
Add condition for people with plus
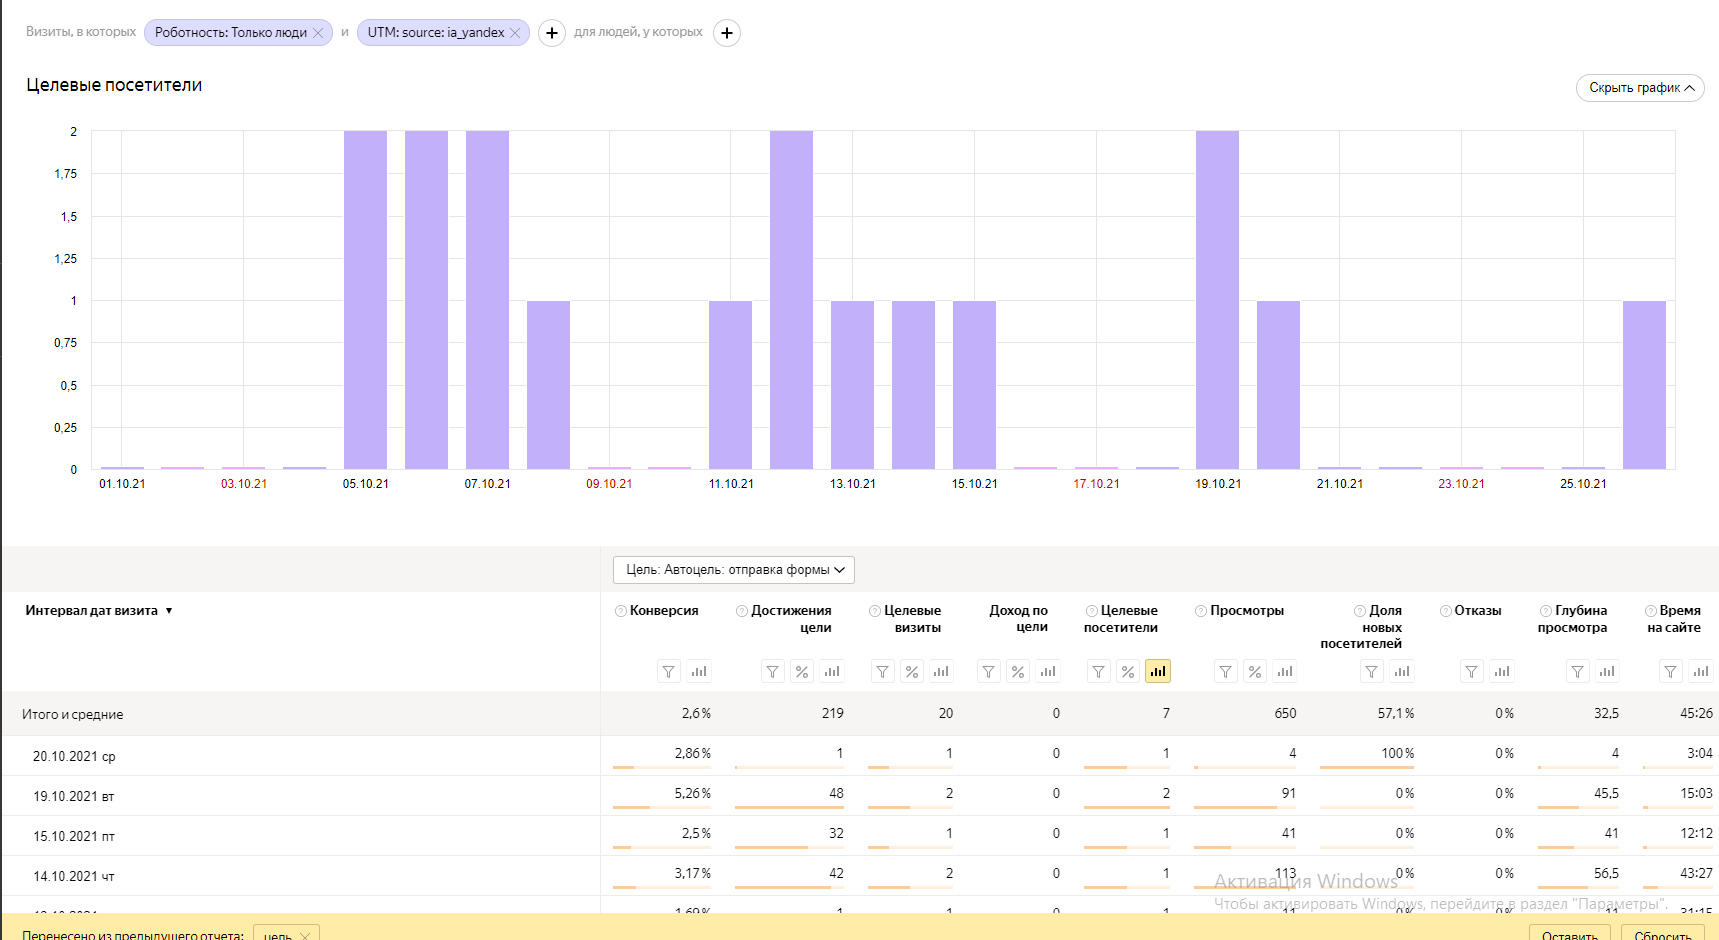coord(727,33)
